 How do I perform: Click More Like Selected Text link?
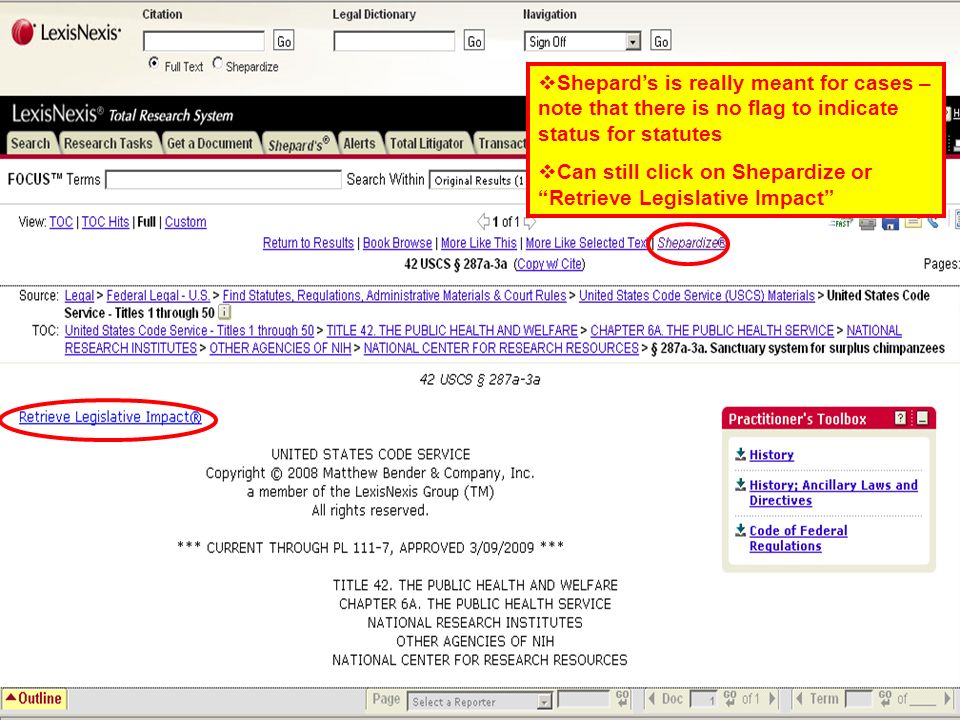coord(587,243)
